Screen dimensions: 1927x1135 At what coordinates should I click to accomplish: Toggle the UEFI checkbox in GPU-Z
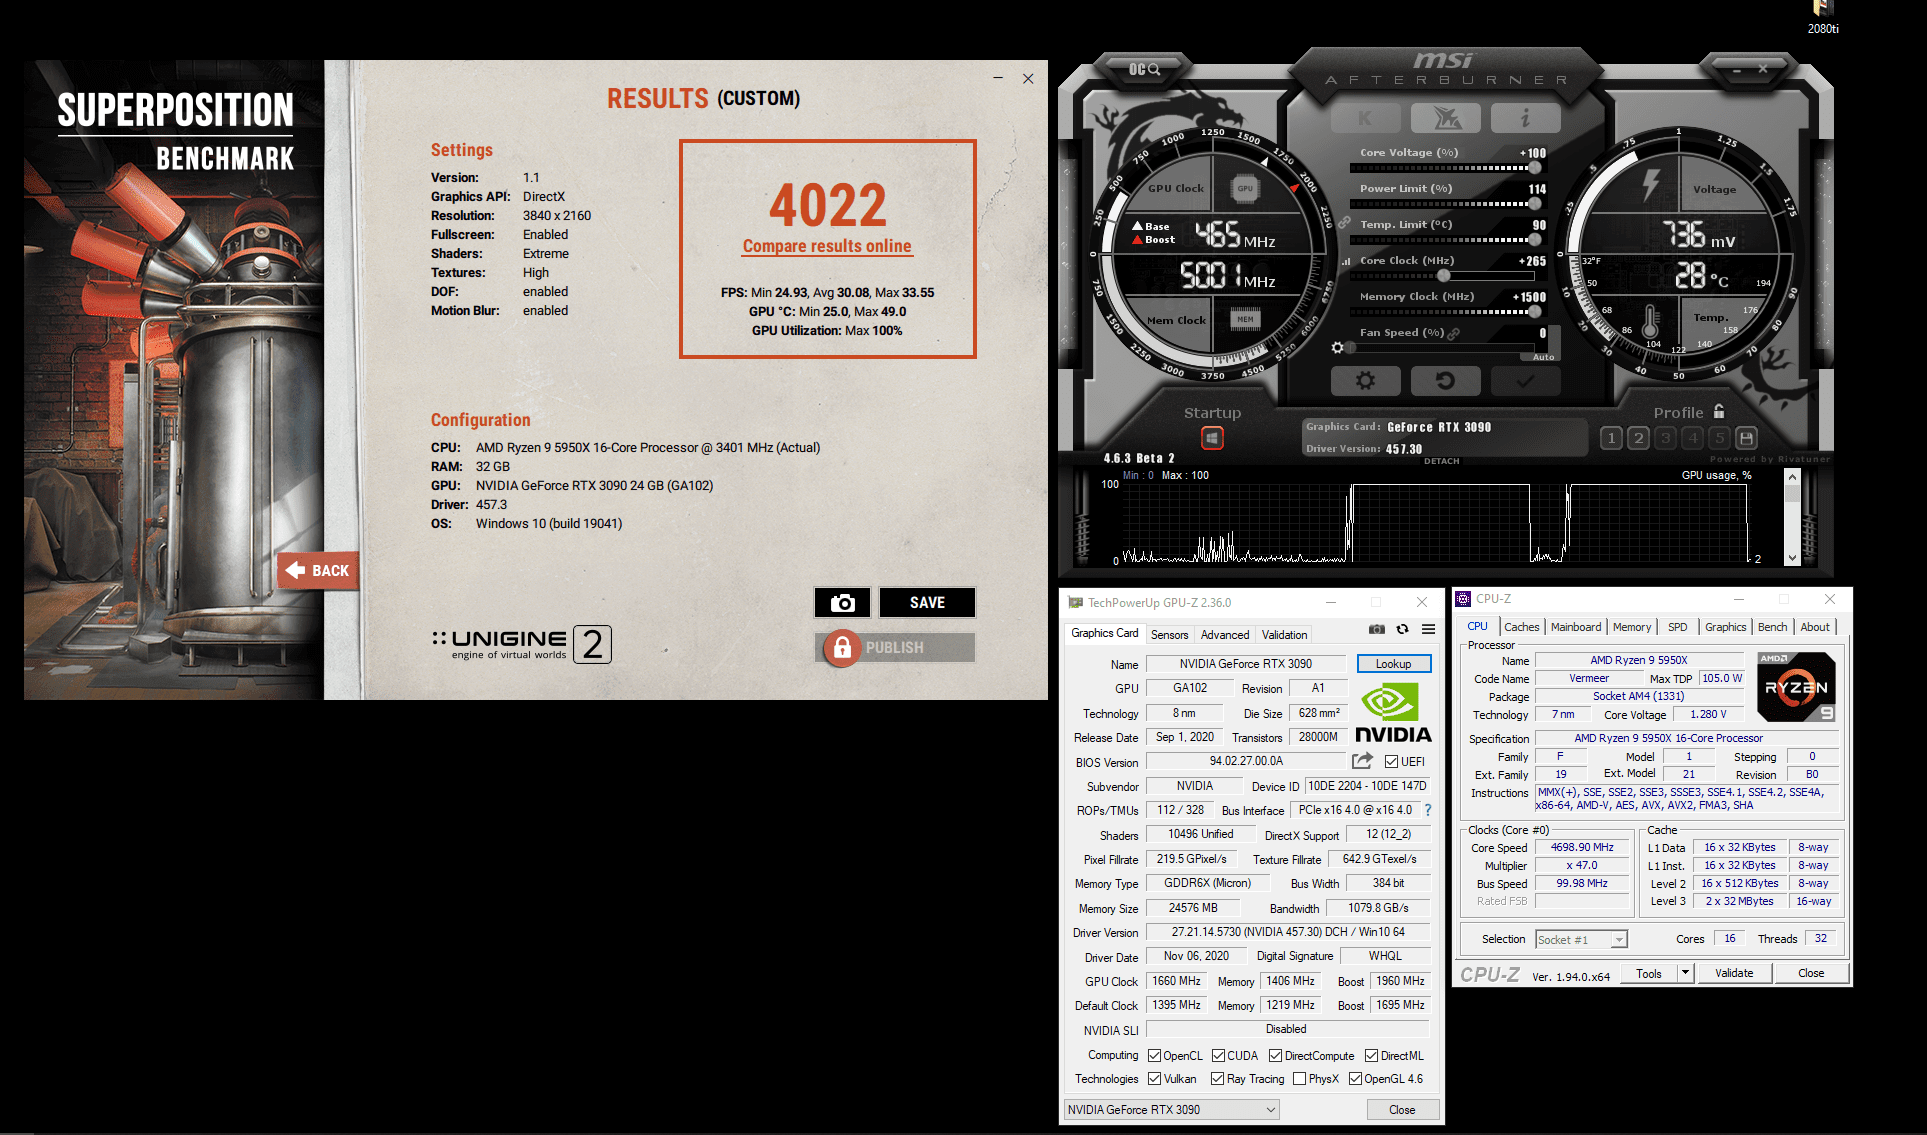pos(1391,762)
